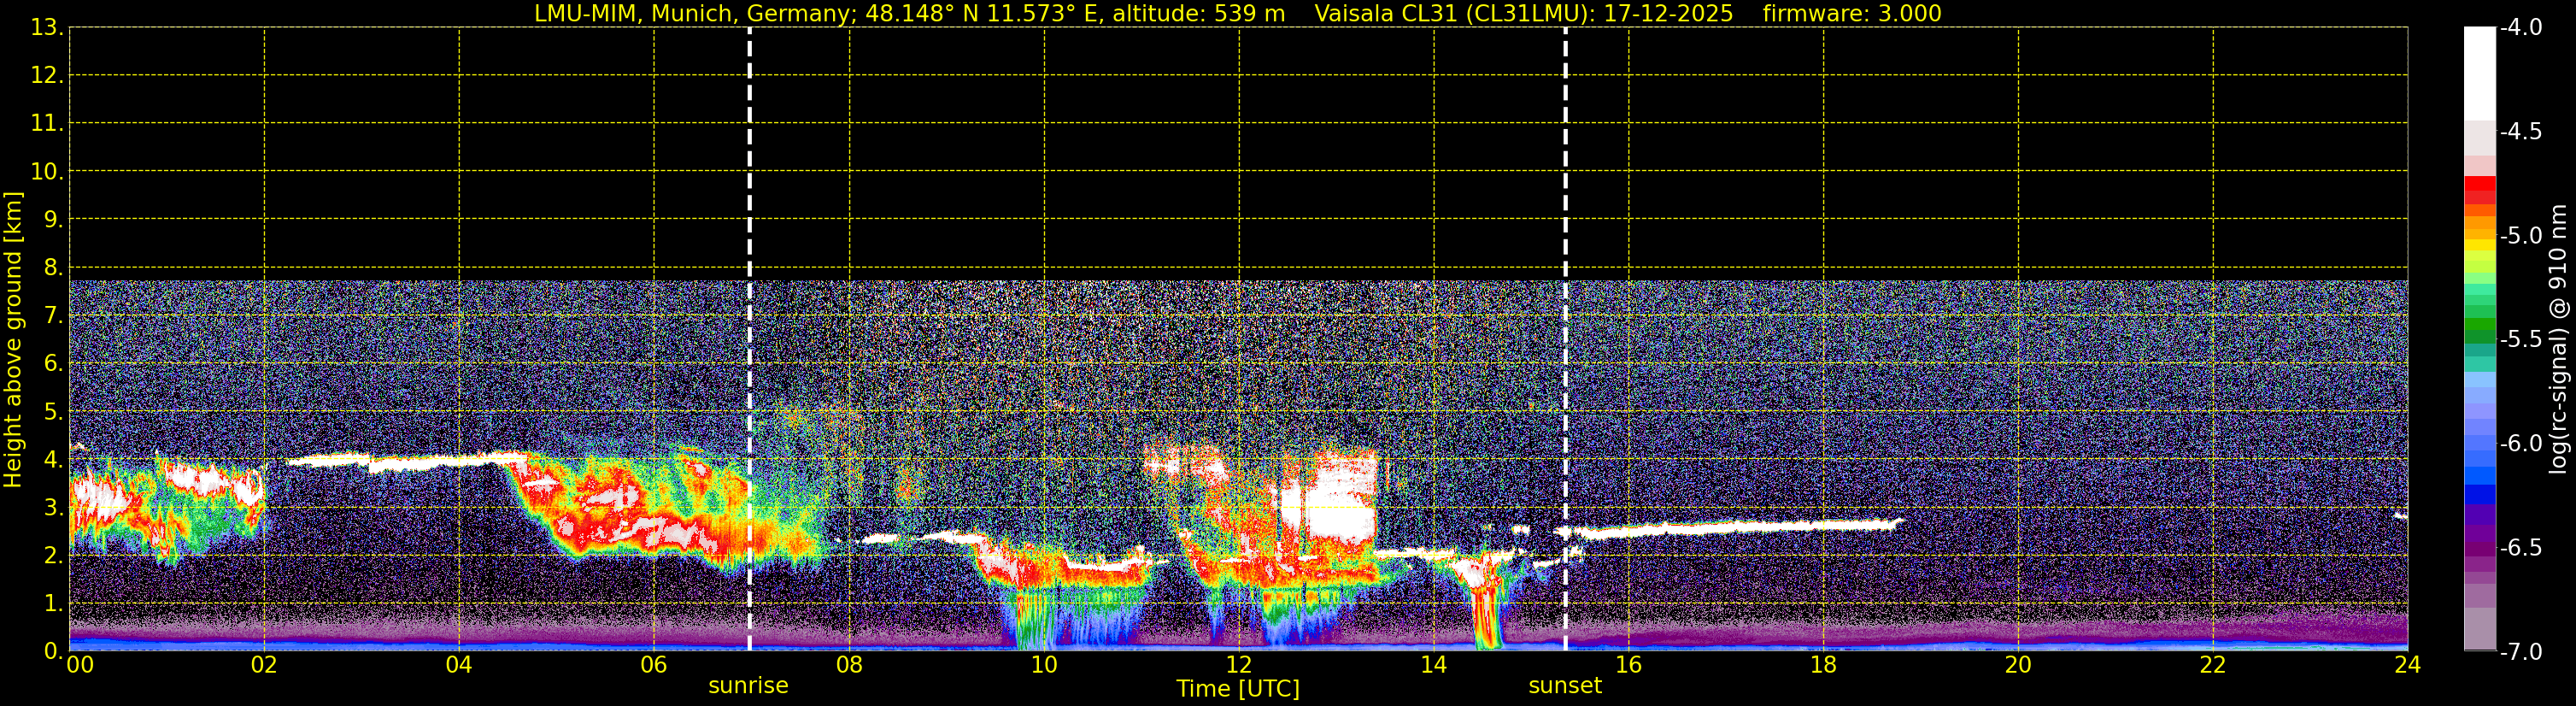Click the "Time [UTC]" axis label
Screen dimensions: 2576x706
click(1238, 689)
